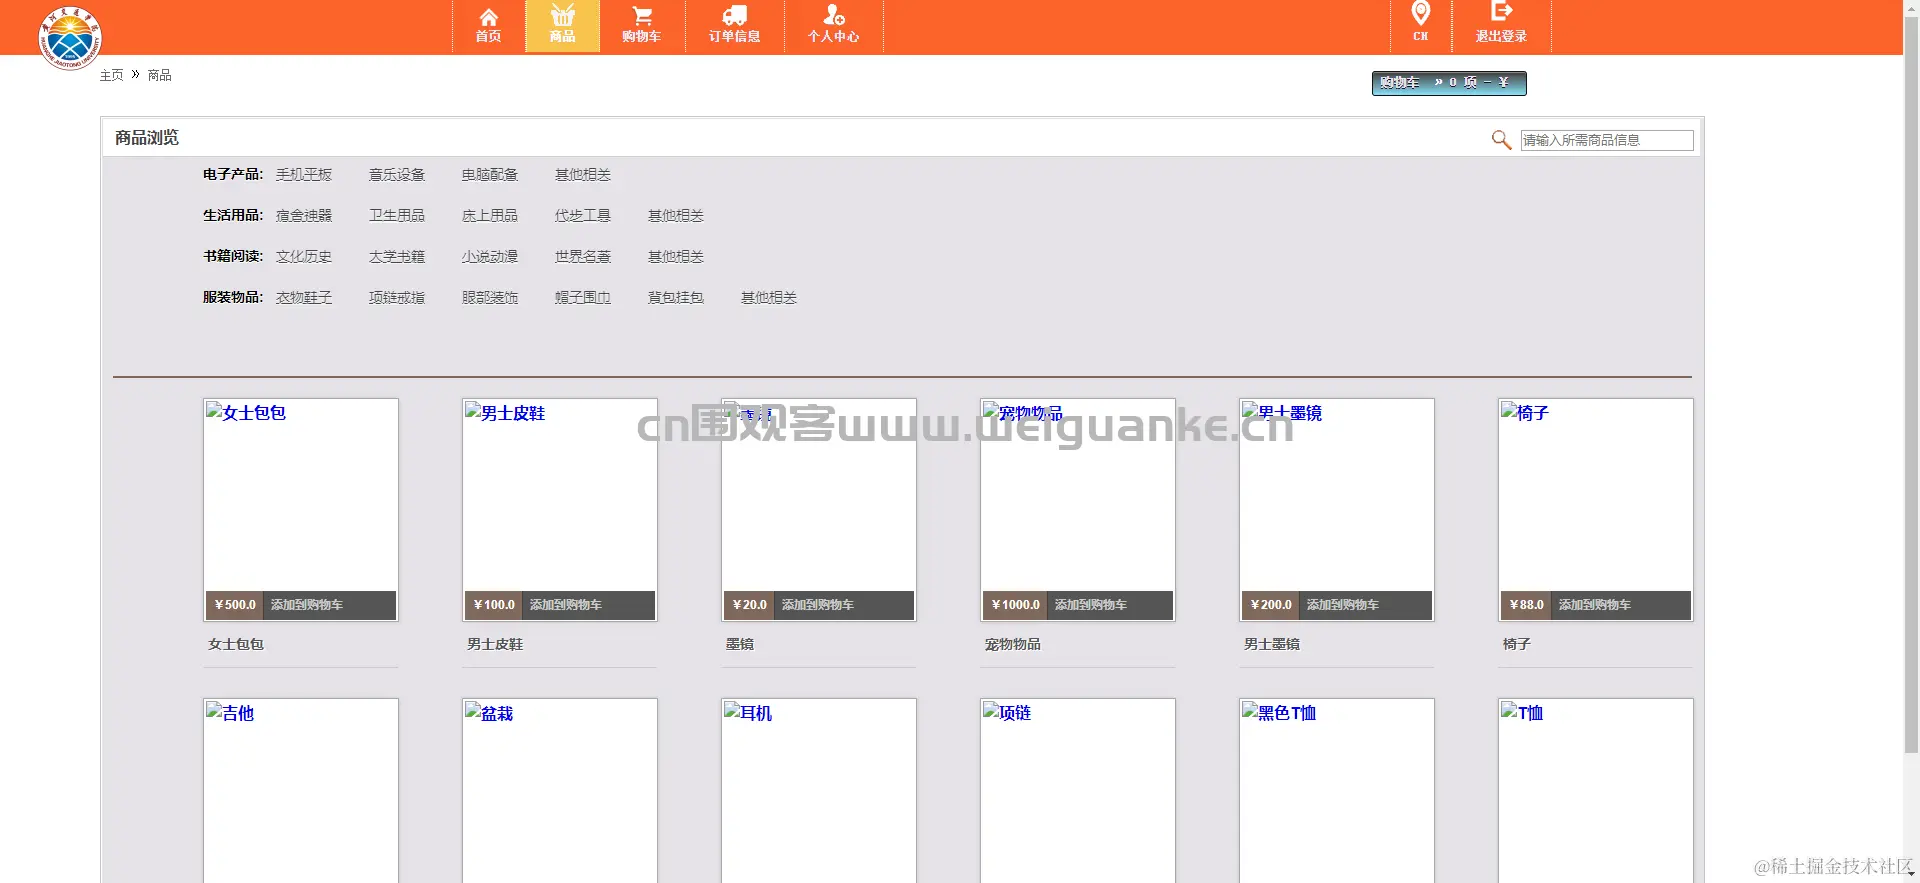Click the ¥500.0 price label

coord(235,605)
